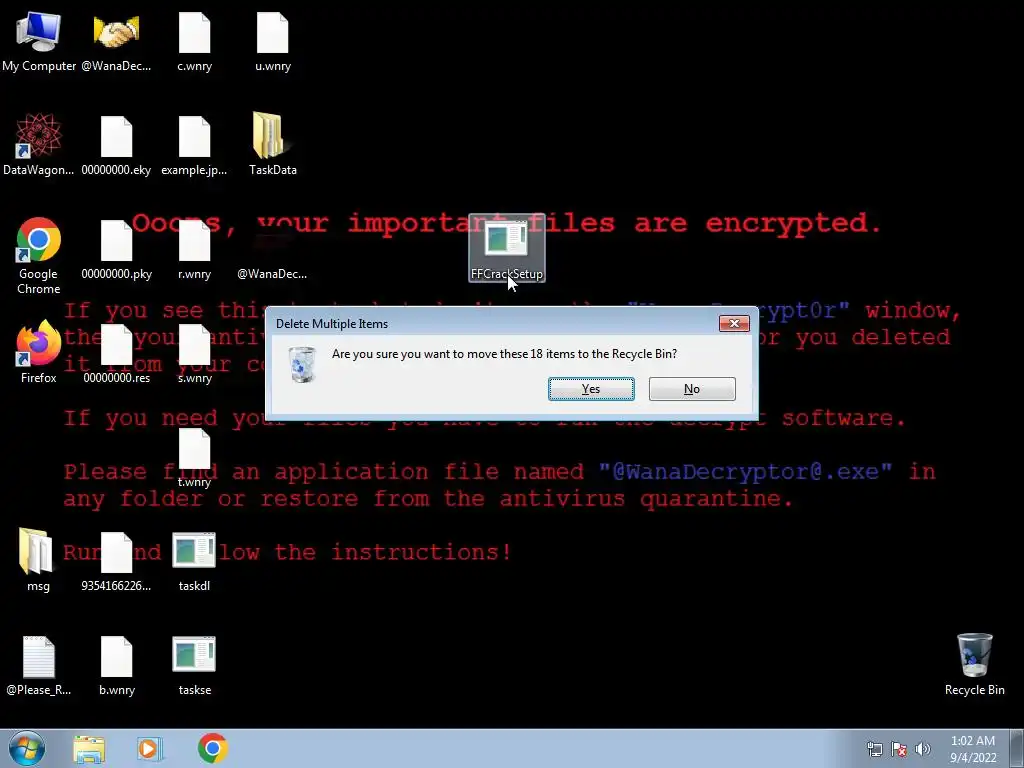Open Windows Explorer from the taskbar
Viewport: 1024px width, 768px height.
(89, 749)
